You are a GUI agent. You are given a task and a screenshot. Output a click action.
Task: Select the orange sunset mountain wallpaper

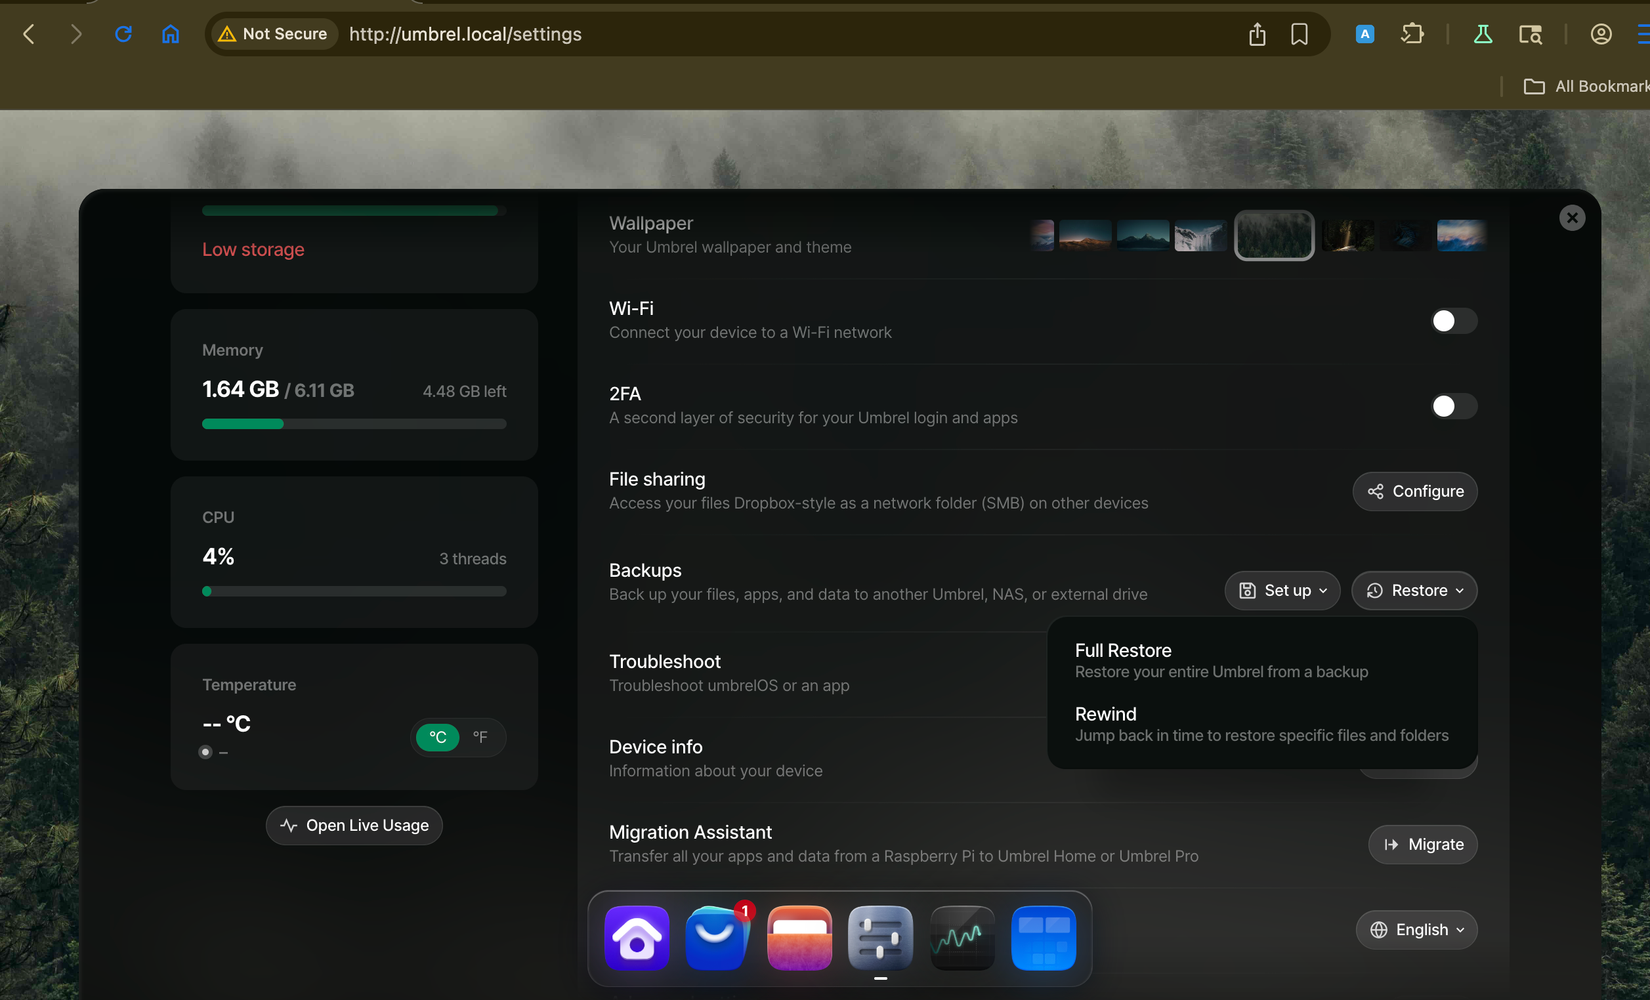[1085, 235]
